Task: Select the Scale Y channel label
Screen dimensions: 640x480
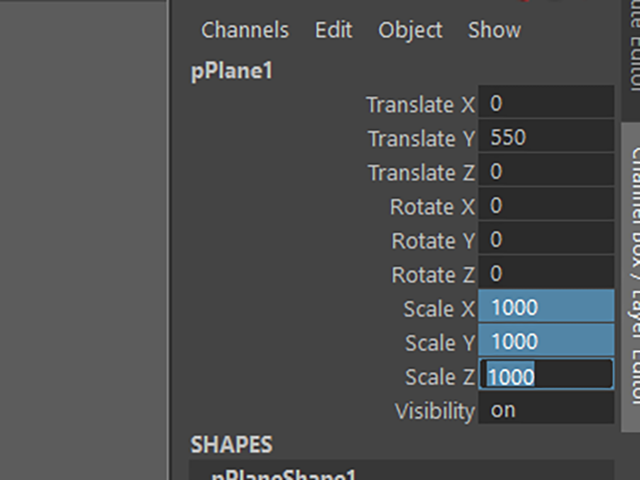Action: point(440,342)
